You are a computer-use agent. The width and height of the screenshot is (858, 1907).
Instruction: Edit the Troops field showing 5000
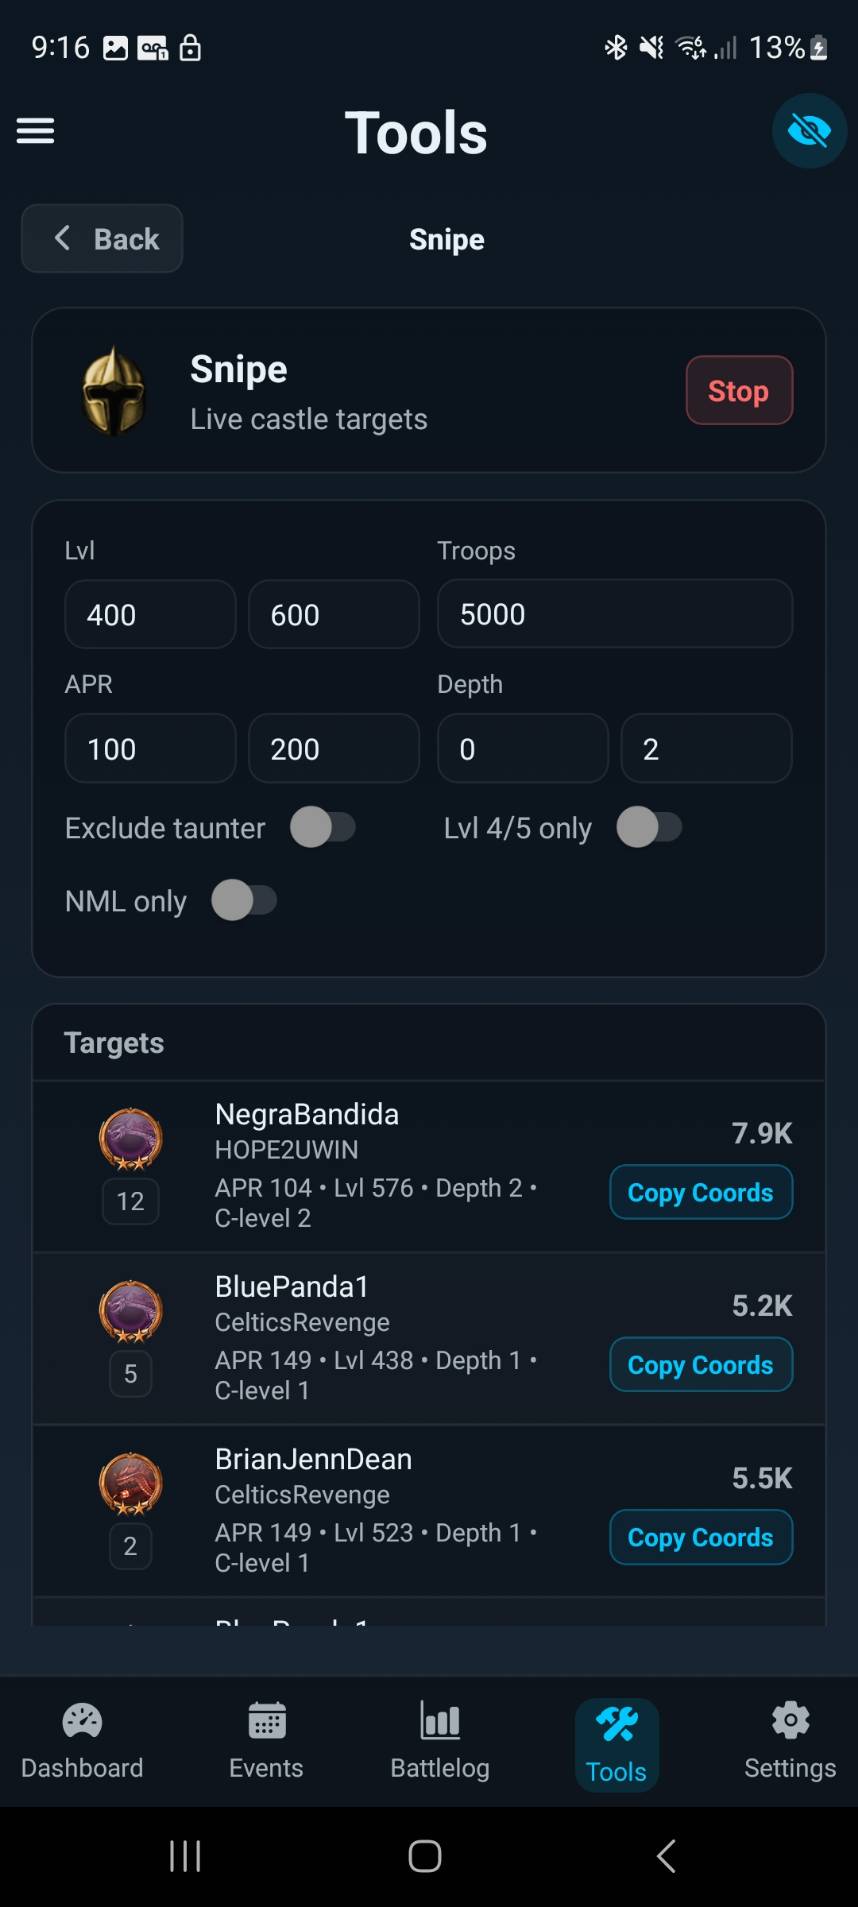coord(614,614)
